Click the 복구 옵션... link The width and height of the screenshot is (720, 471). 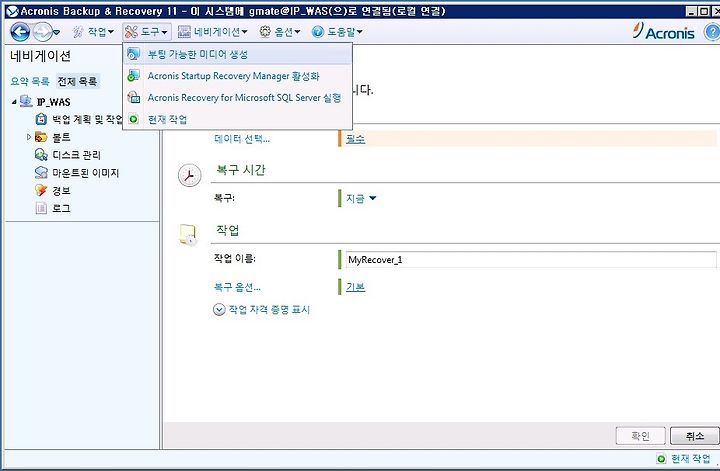tap(237, 287)
